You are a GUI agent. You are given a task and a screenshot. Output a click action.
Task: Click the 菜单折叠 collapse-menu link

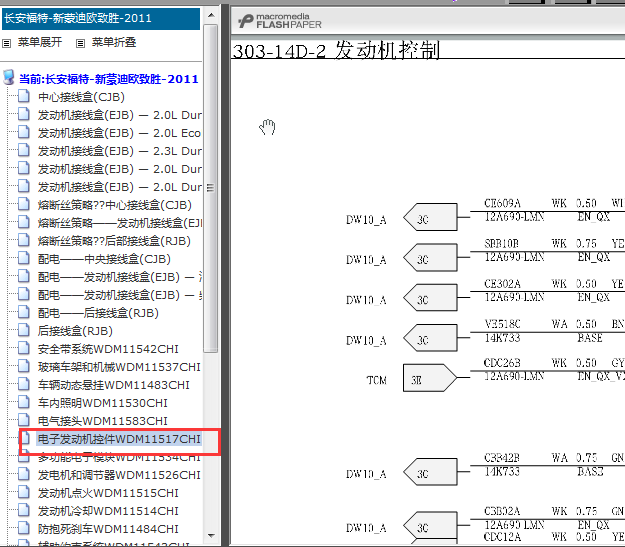(114, 42)
